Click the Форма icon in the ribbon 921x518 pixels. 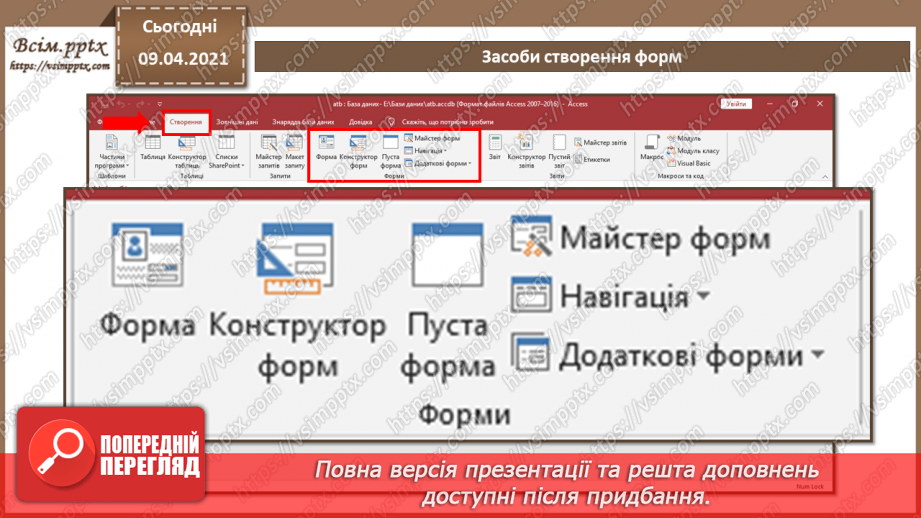pyautogui.click(x=326, y=149)
